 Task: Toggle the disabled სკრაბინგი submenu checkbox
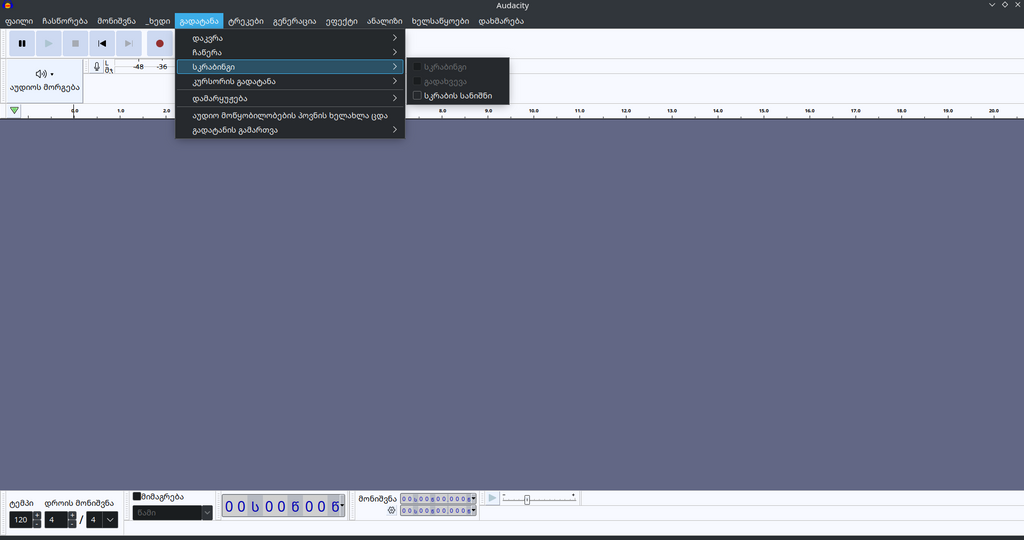tap(417, 67)
